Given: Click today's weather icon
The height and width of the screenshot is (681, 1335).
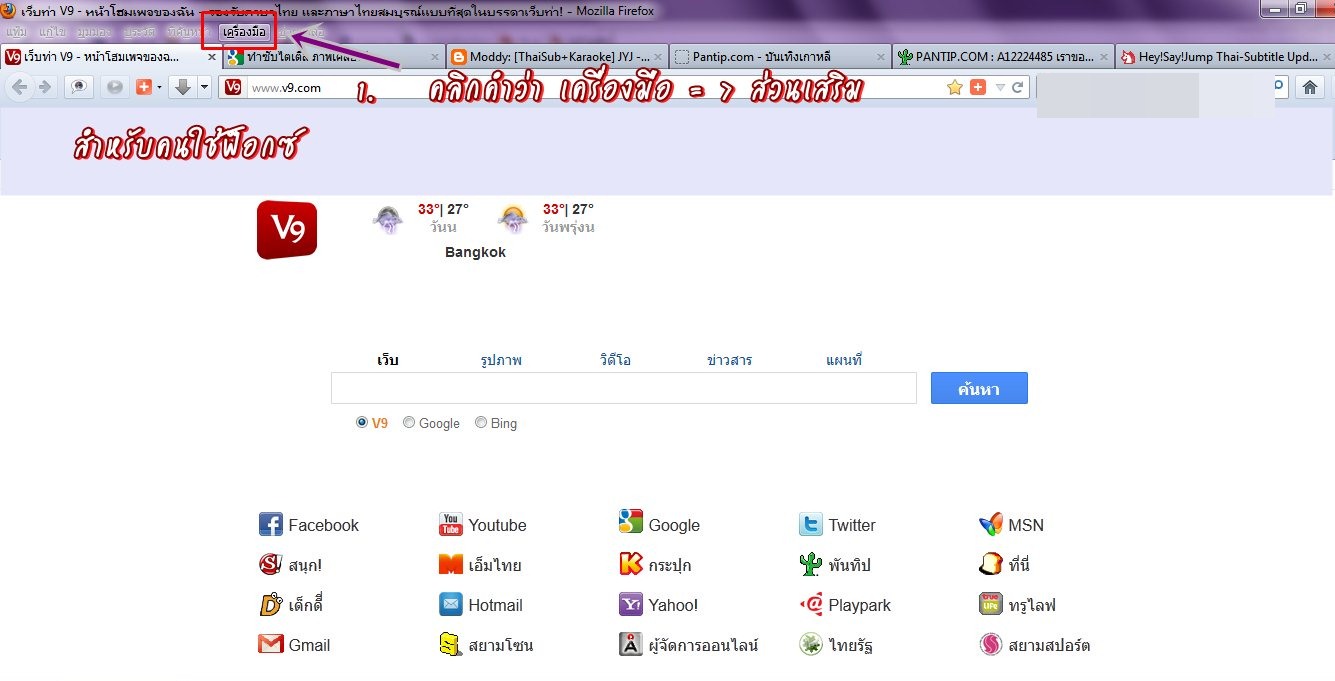Looking at the screenshot, I should coord(388,220).
